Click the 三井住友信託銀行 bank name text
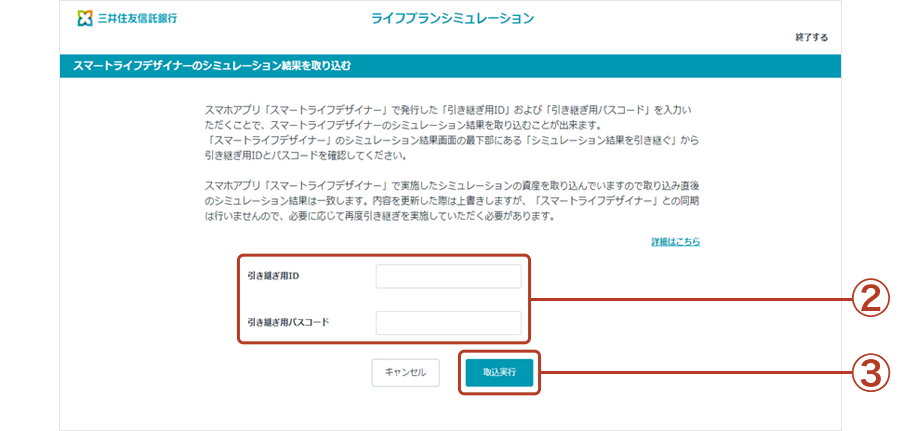Image resolution: width=900 pixels, height=431 pixels. coord(137,18)
